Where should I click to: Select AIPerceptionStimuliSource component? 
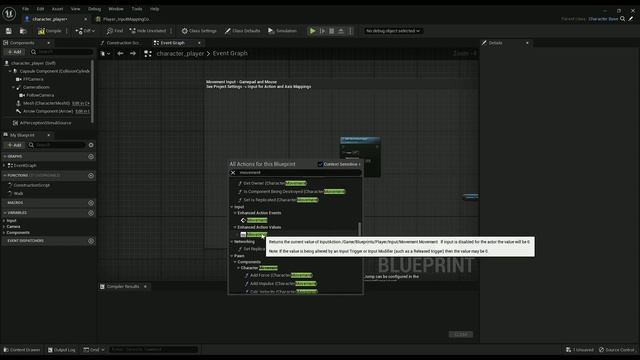pyautogui.click(x=45, y=123)
